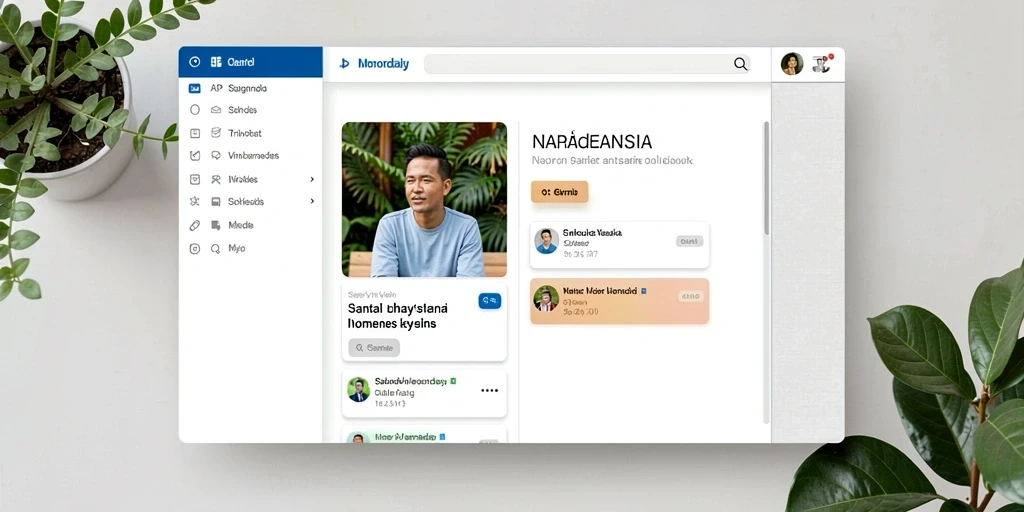The image size is (1024, 512).
Task: Select the Cantel header item in sidebar
Action: click(251, 62)
